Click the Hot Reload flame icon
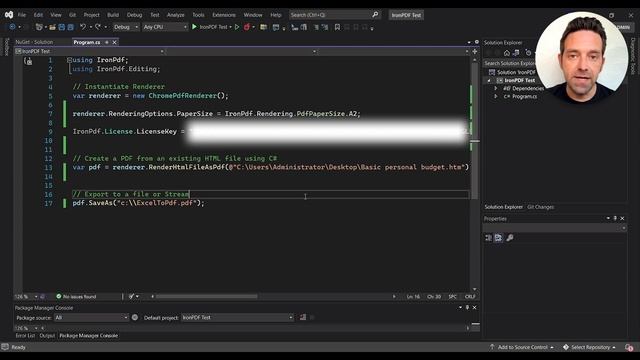640x360 pixels. pos(247,27)
